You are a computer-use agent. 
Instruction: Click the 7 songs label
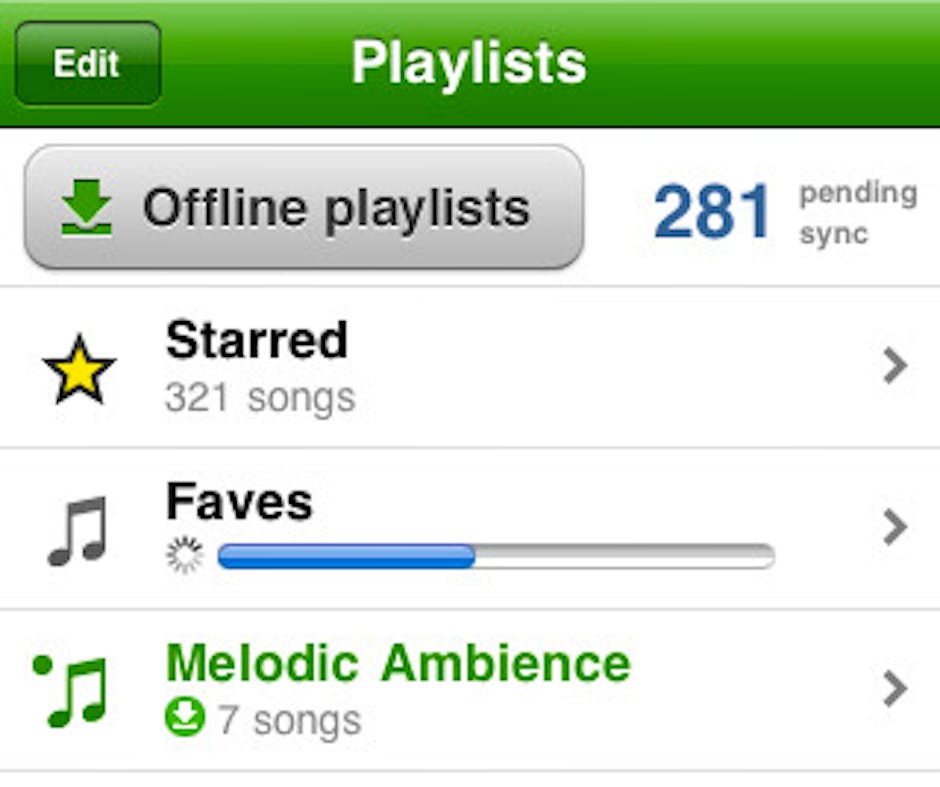pyautogui.click(x=289, y=719)
